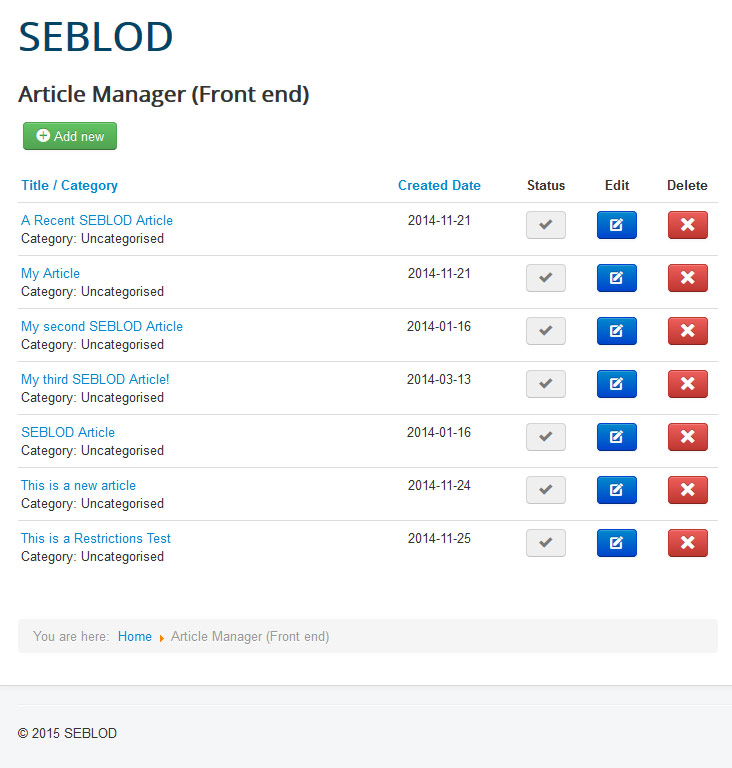Open the My third SEBLOD Article! link
This screenshot has width=732, height=768.
tap(95, 379)
